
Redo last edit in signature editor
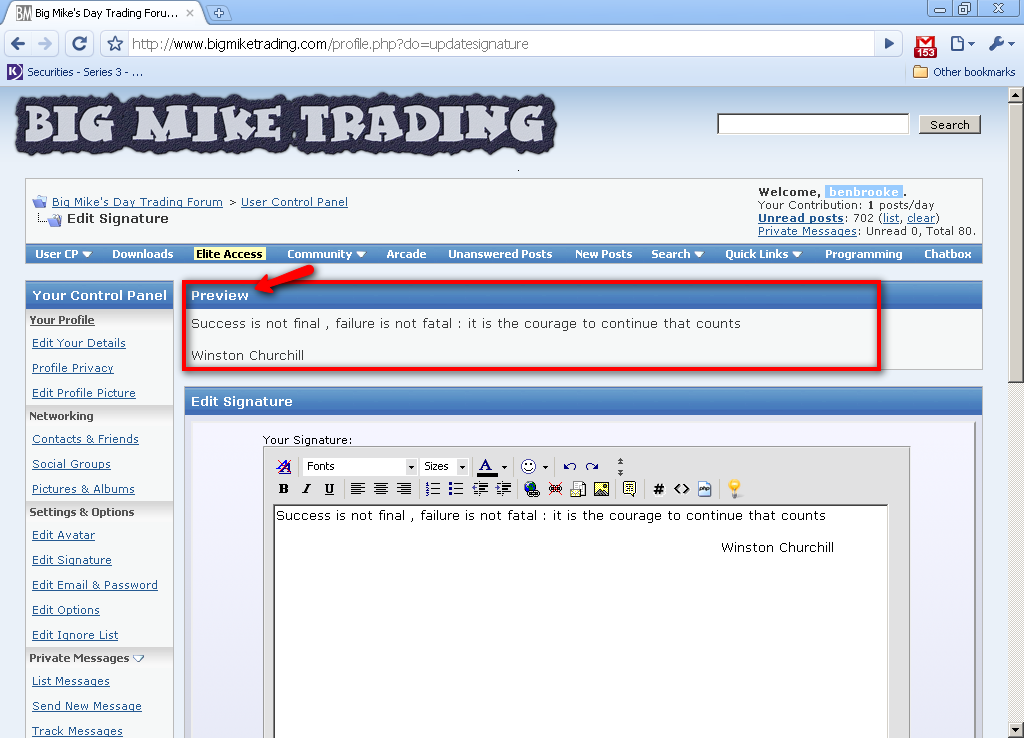pos(592,466)
